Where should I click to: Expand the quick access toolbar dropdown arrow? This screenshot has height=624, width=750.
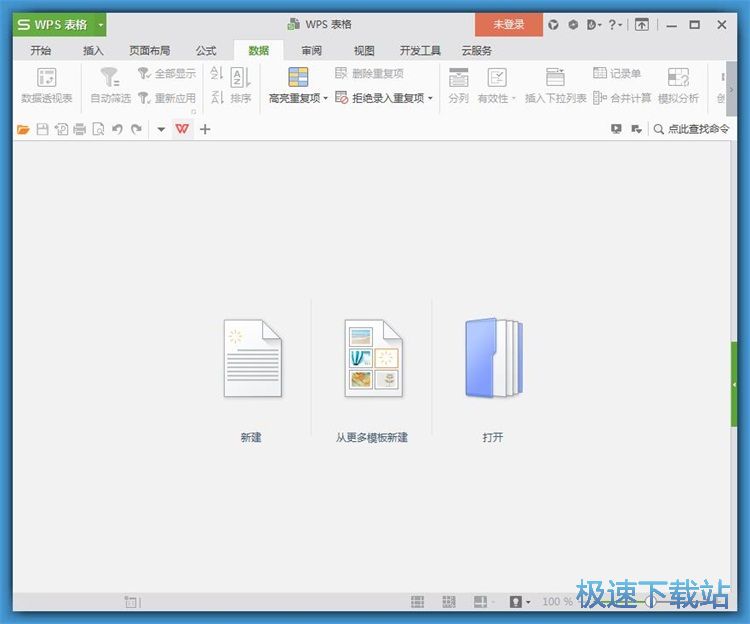pos(161,129)
